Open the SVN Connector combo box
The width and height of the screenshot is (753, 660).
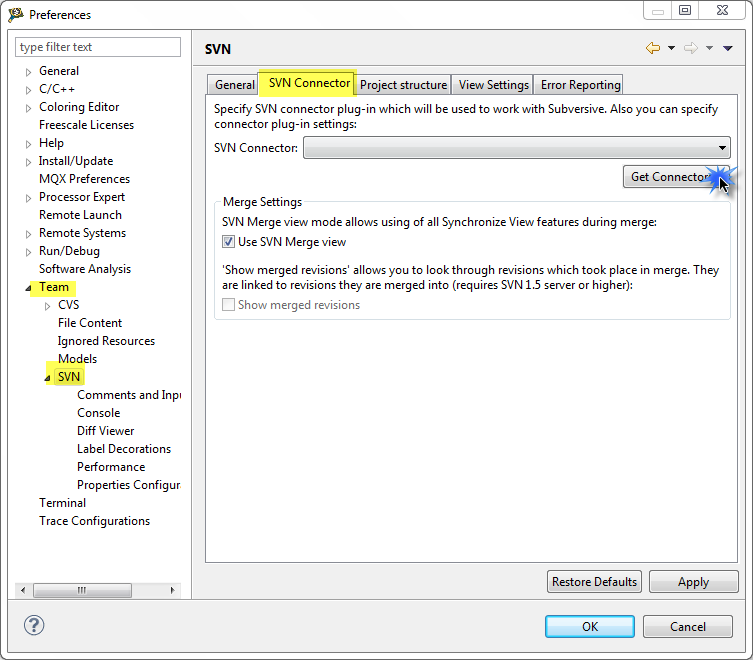(517, 147)
